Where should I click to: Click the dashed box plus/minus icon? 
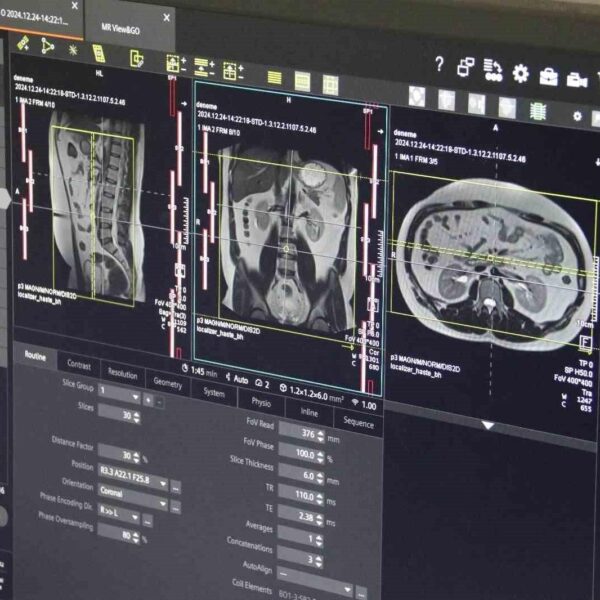coord(233,71)
